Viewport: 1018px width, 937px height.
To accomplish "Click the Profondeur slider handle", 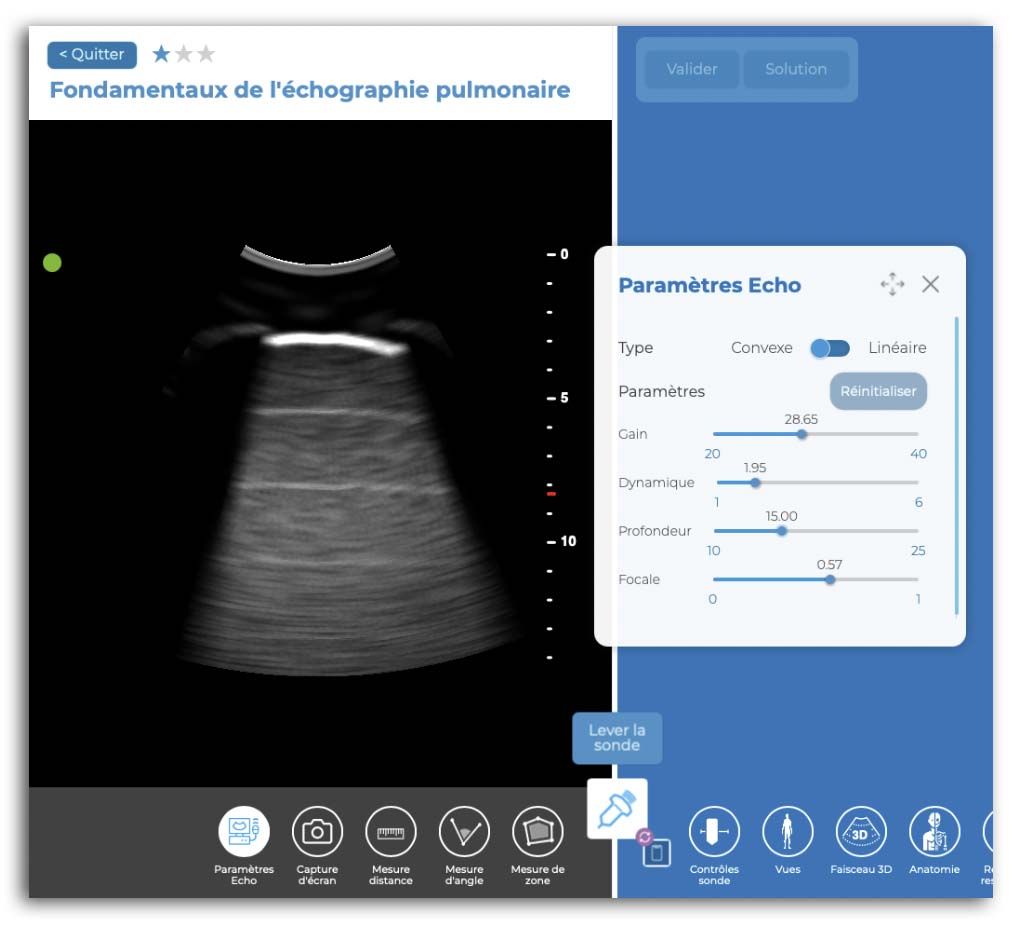I will (782, 531).
